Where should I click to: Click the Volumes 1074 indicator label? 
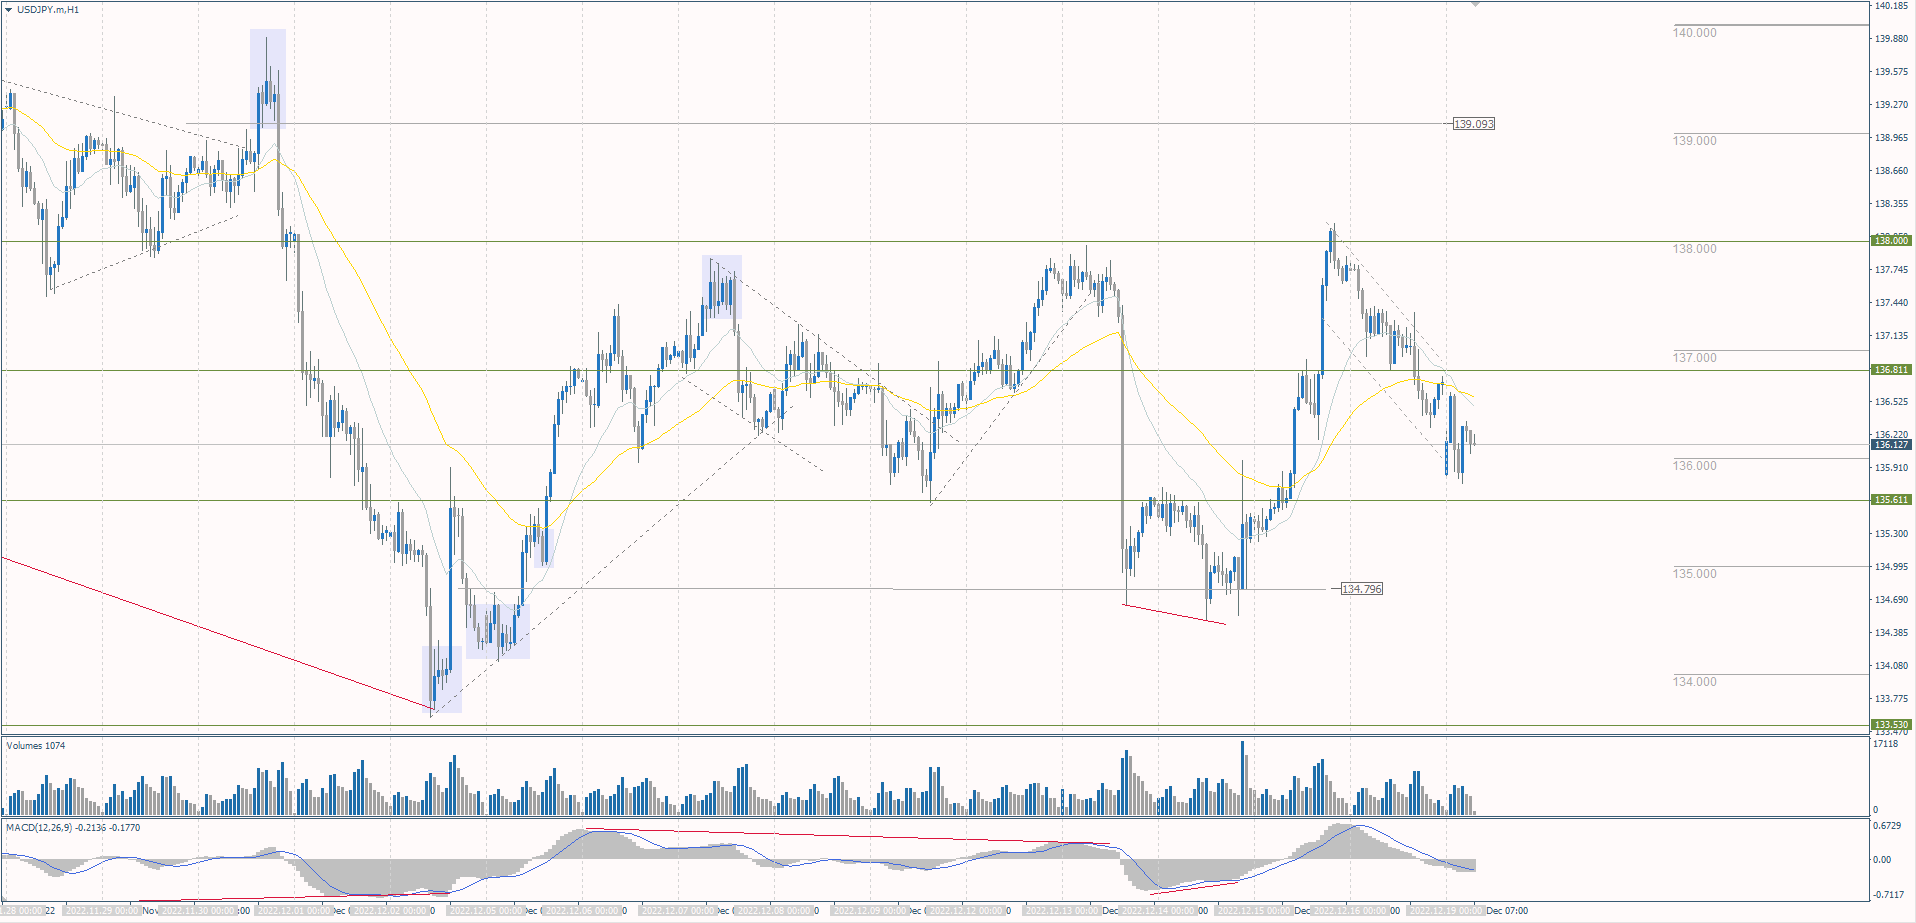click(36, 746)
